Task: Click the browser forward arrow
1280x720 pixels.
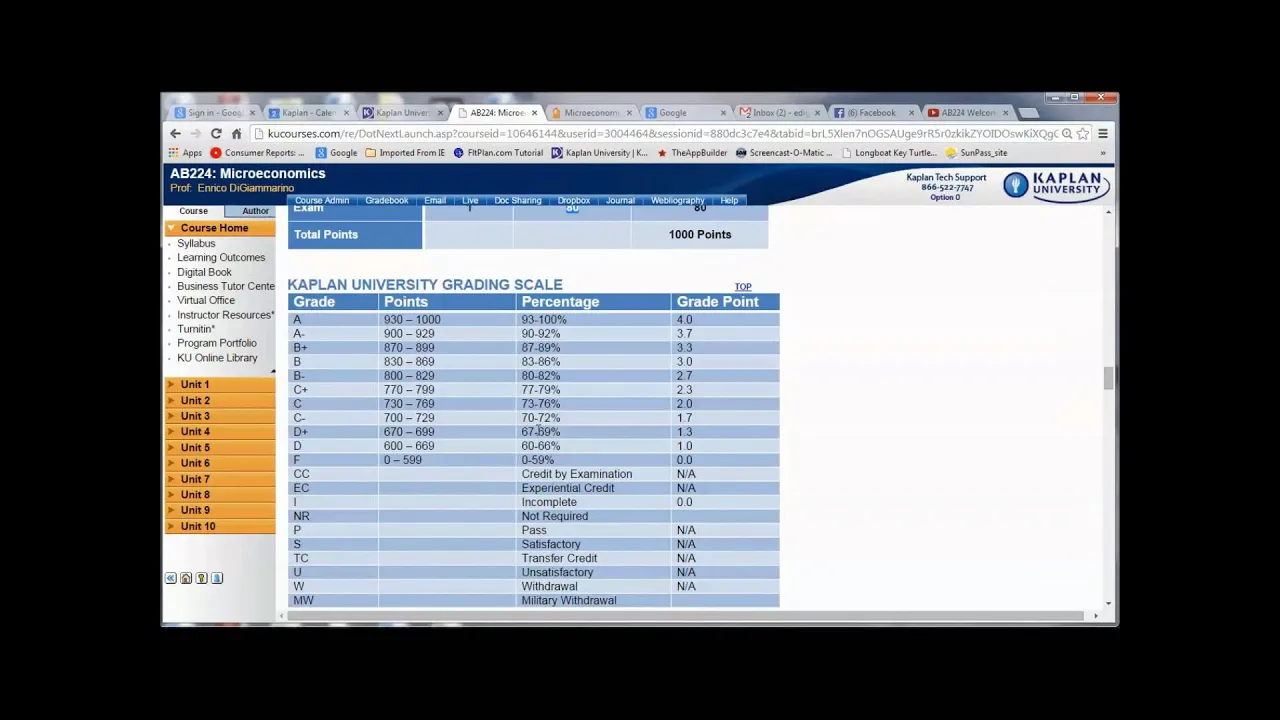Action: (195, 133)
